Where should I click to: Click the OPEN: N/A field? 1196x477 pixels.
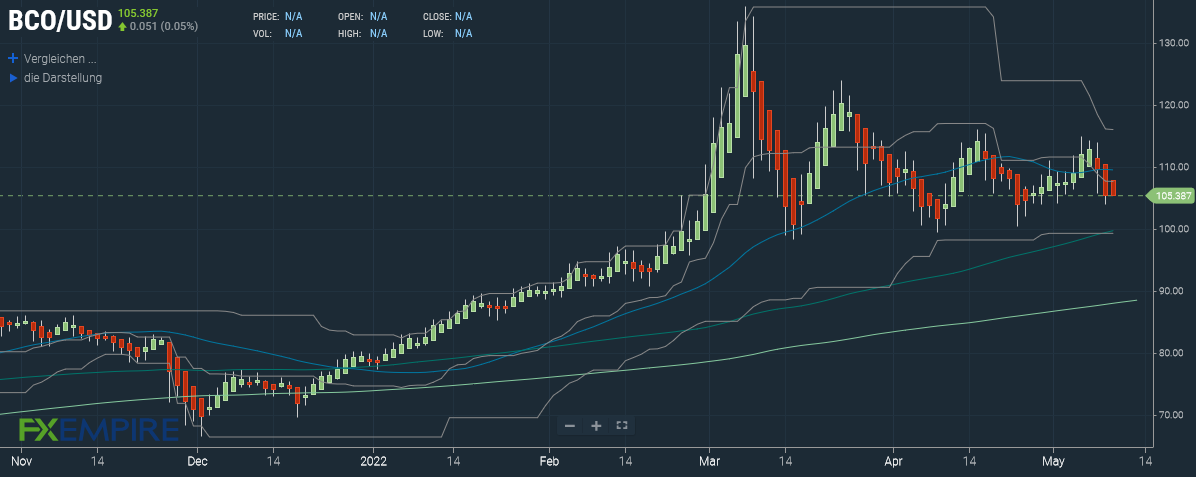point(362,16)
